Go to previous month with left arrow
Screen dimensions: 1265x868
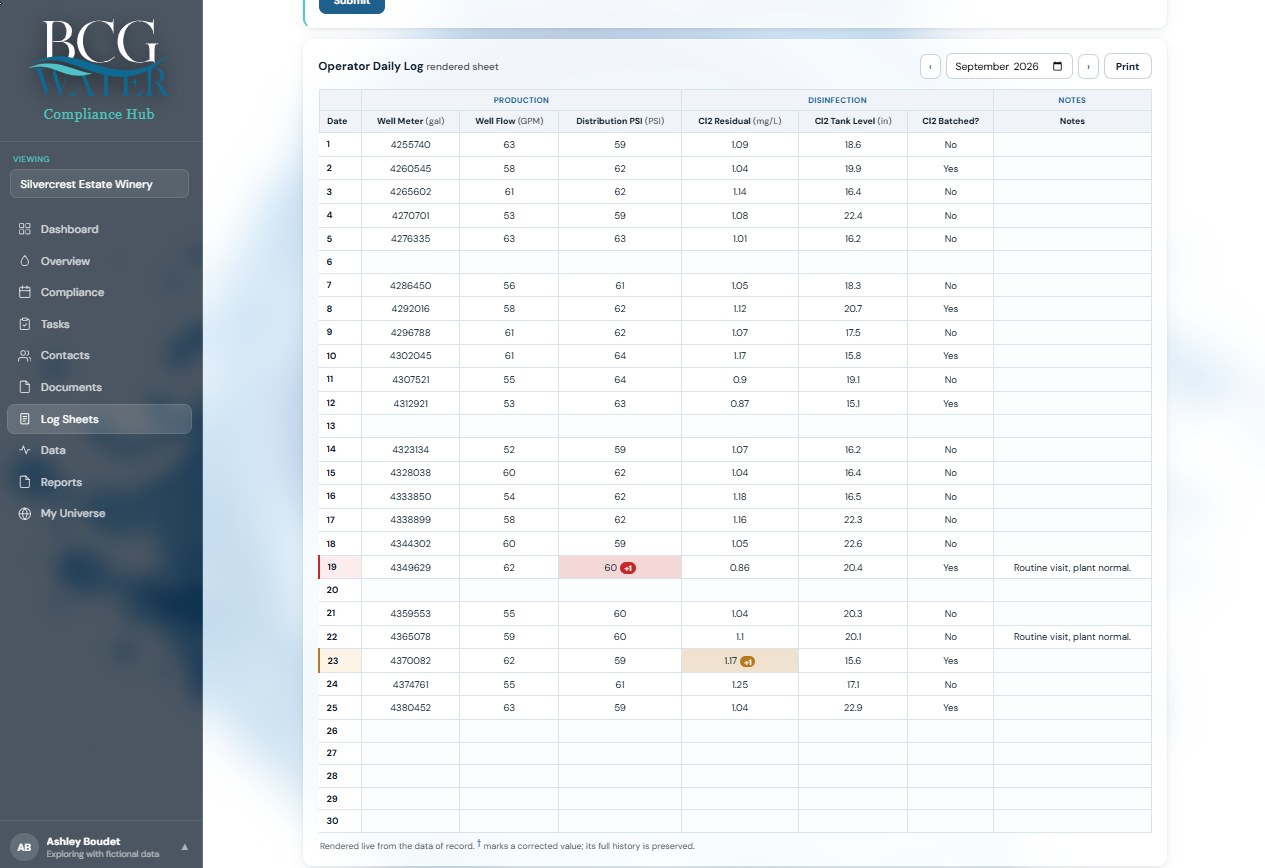(931, 67)
